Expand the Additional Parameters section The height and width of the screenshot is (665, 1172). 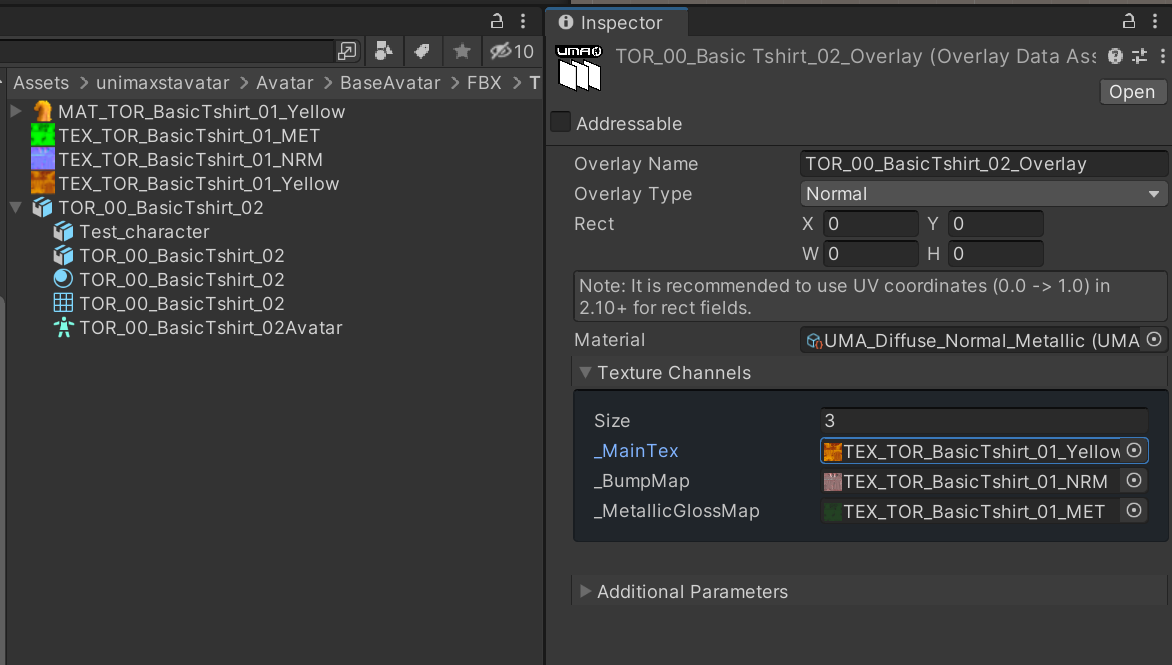tap(585, 591)
